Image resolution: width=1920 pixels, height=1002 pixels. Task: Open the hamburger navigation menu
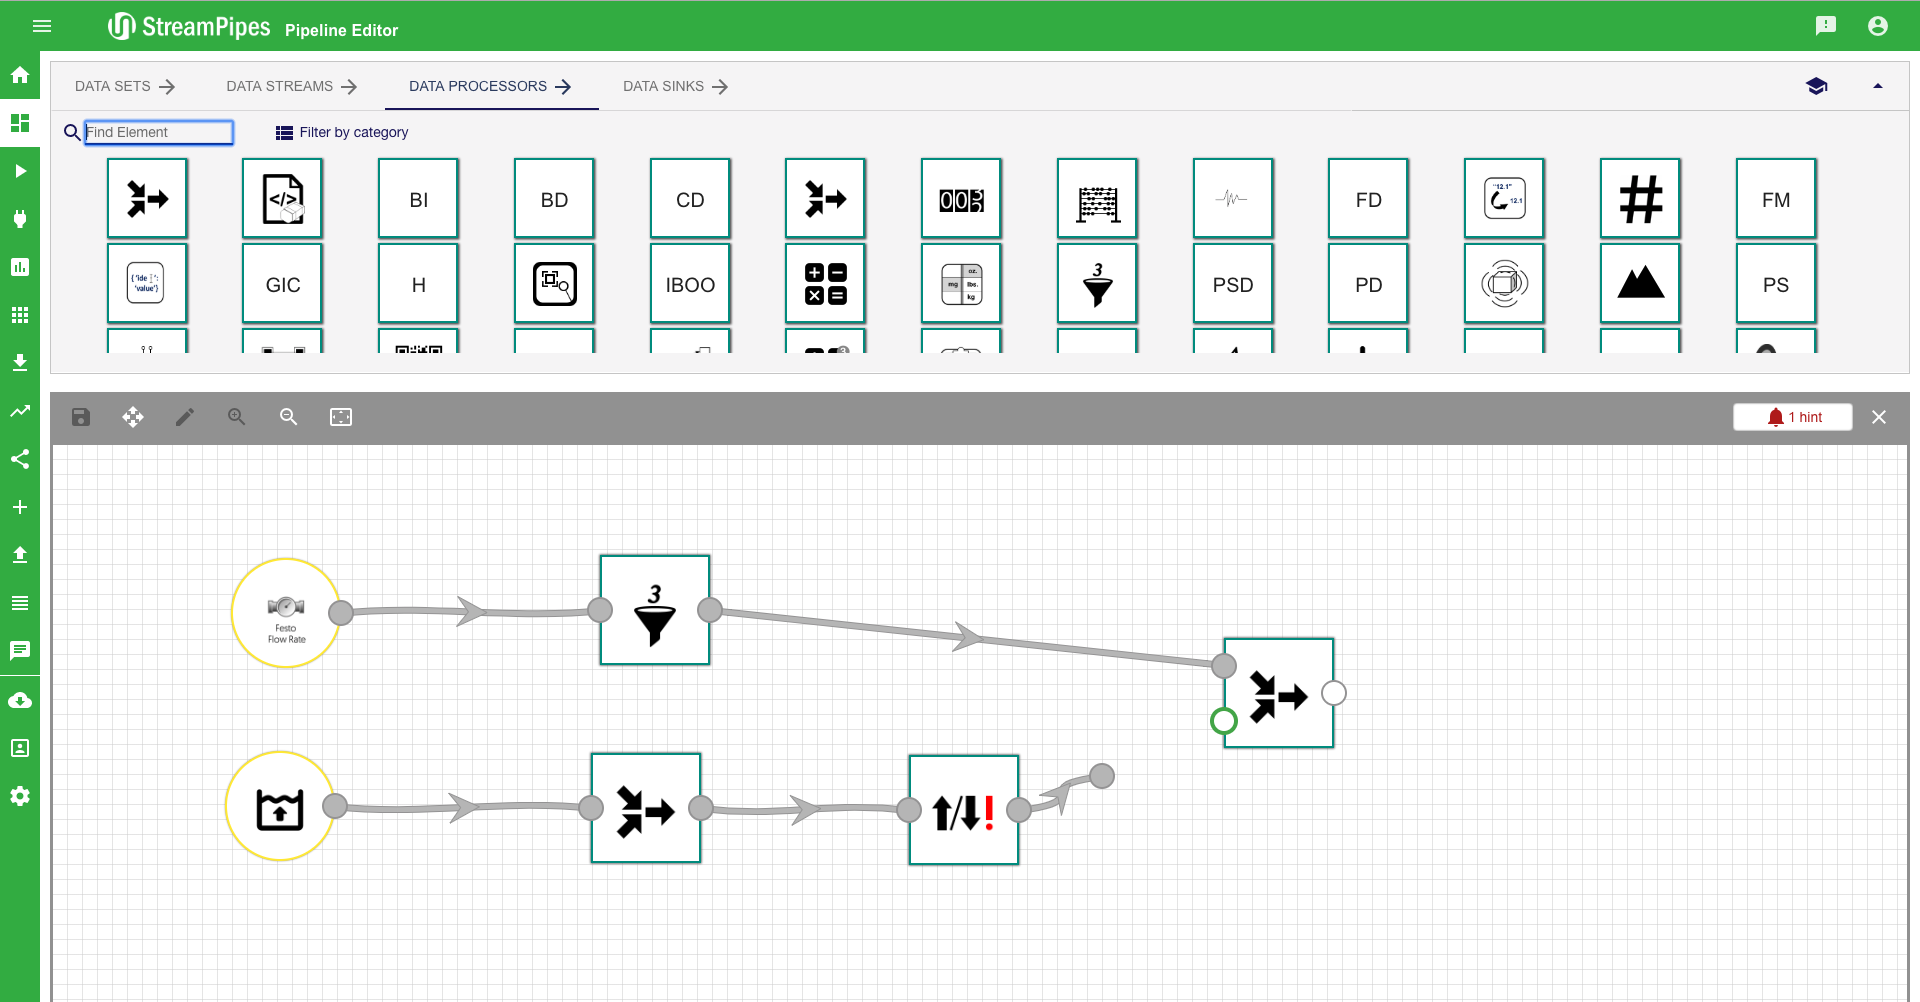(x=42, y=26)
